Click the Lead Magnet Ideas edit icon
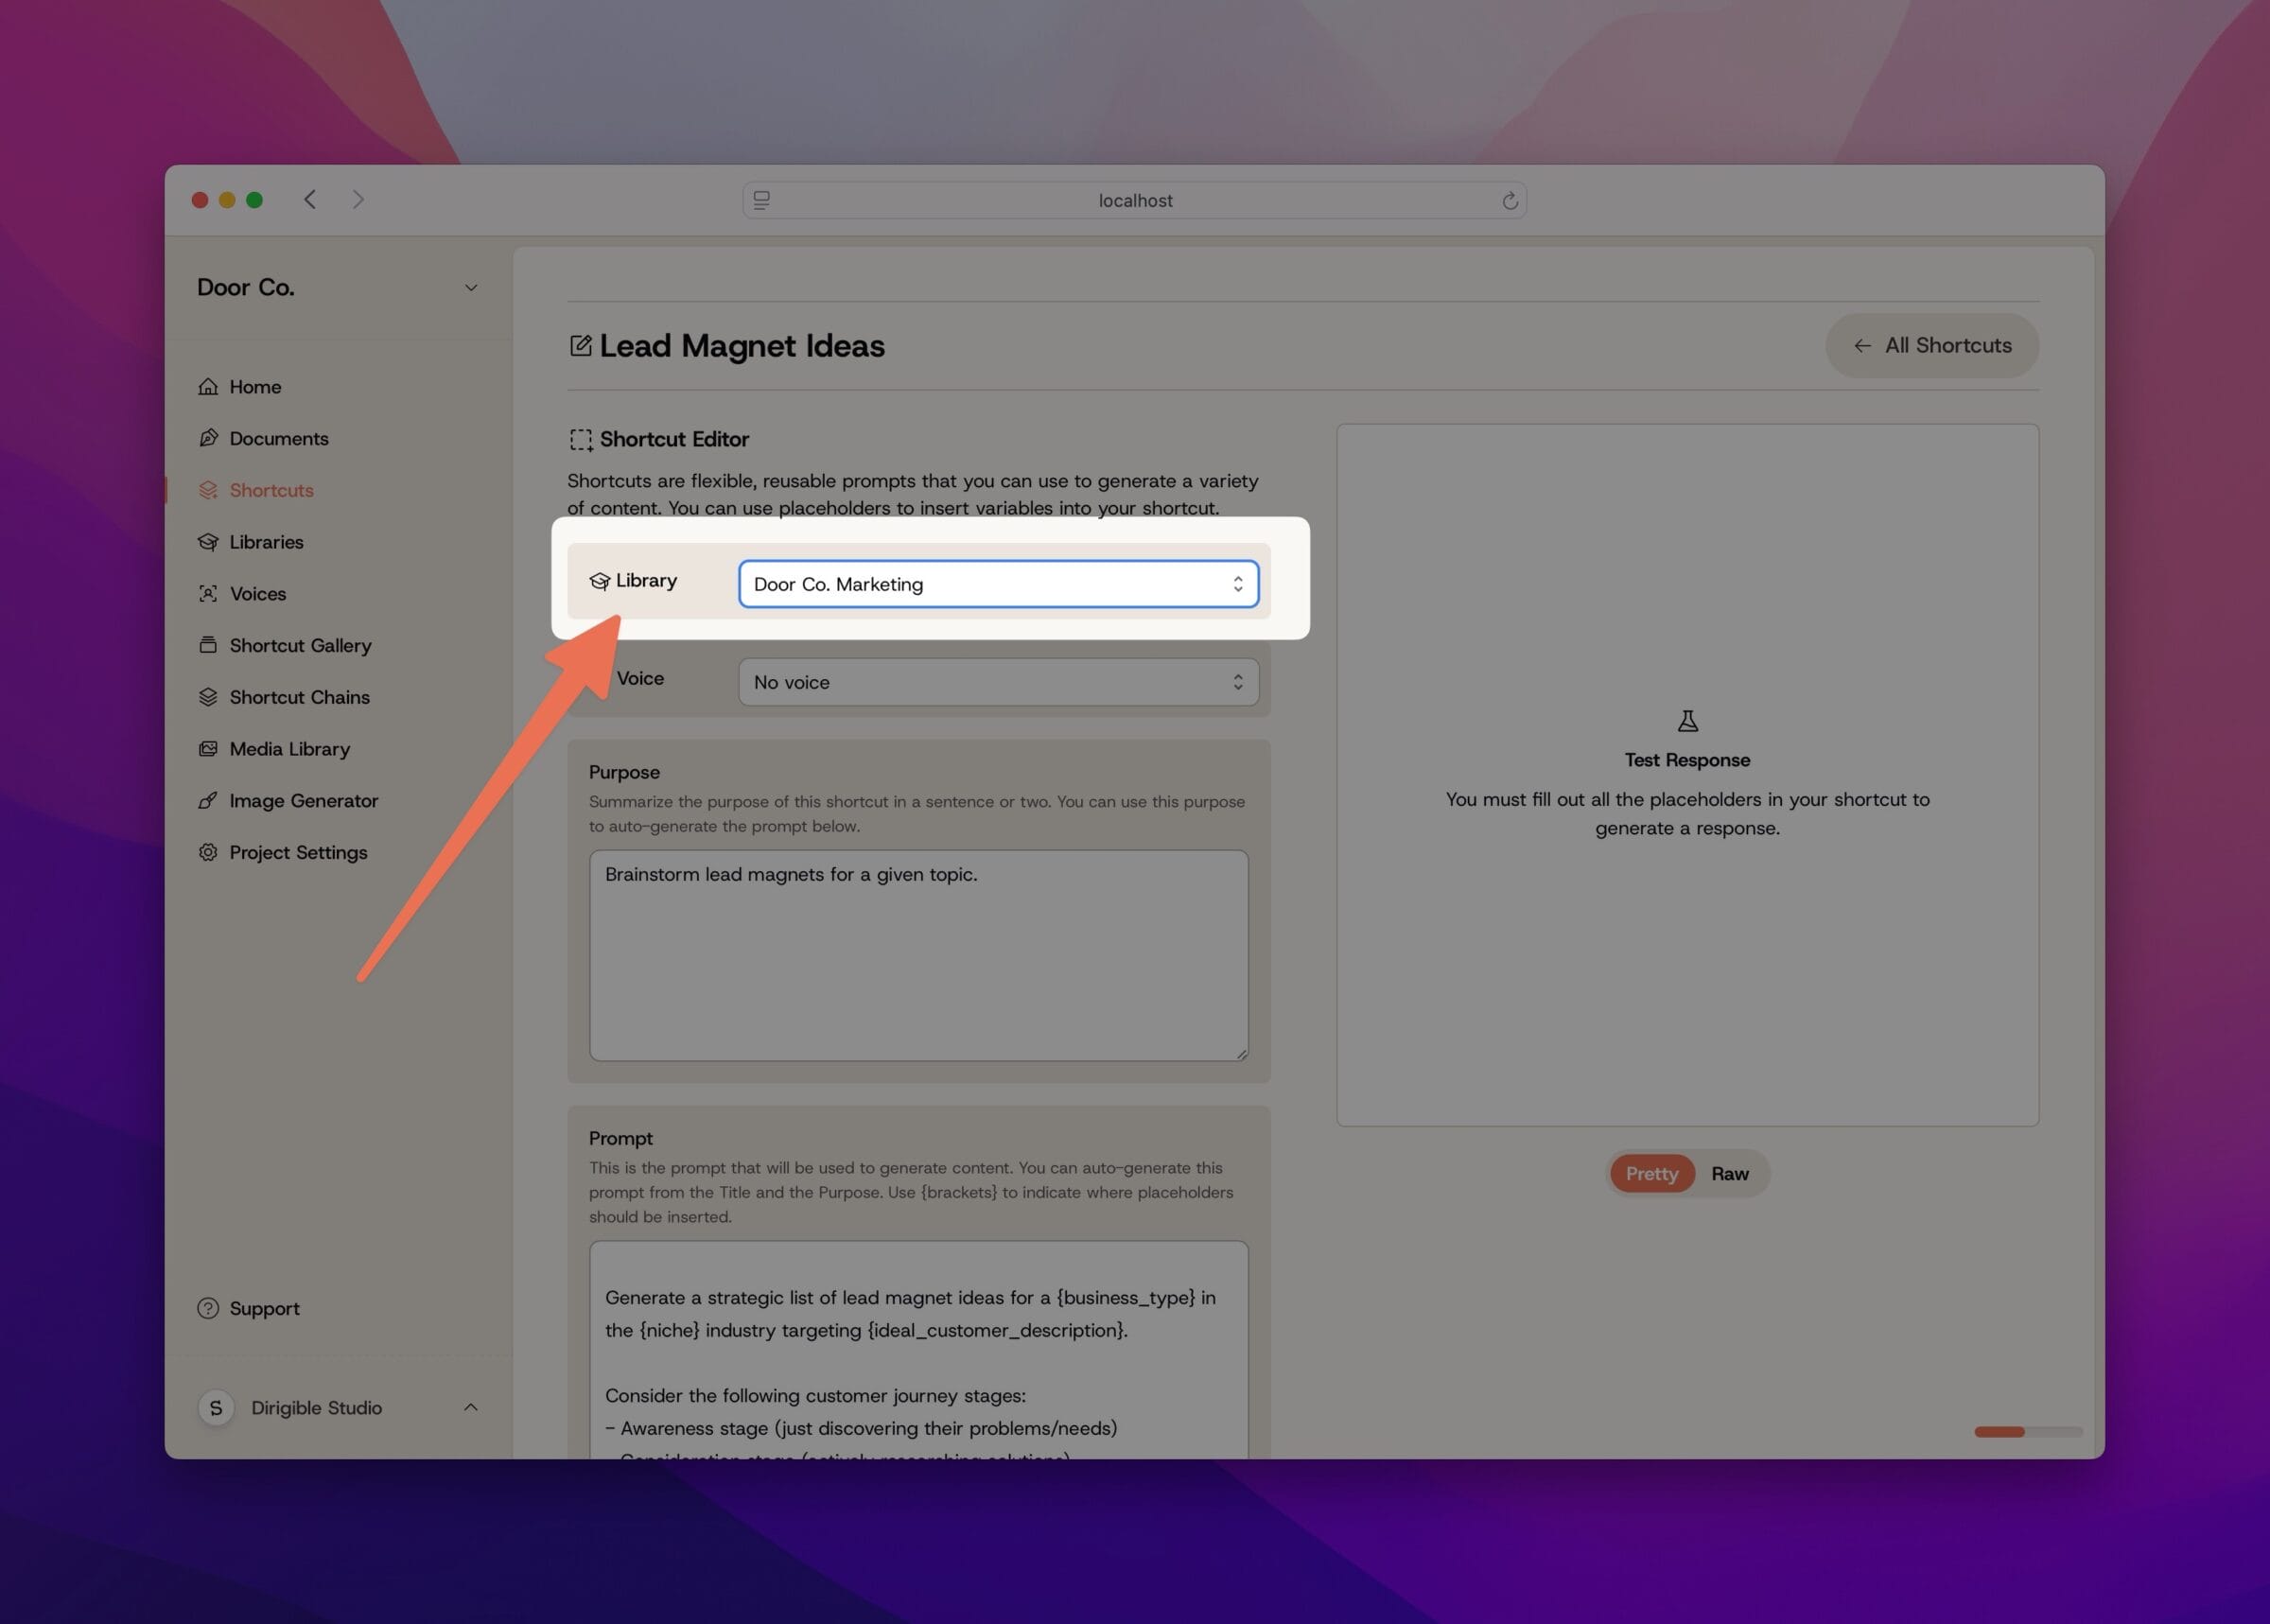The width and height of the screenshot is (2270, 1624). point(580,344)
